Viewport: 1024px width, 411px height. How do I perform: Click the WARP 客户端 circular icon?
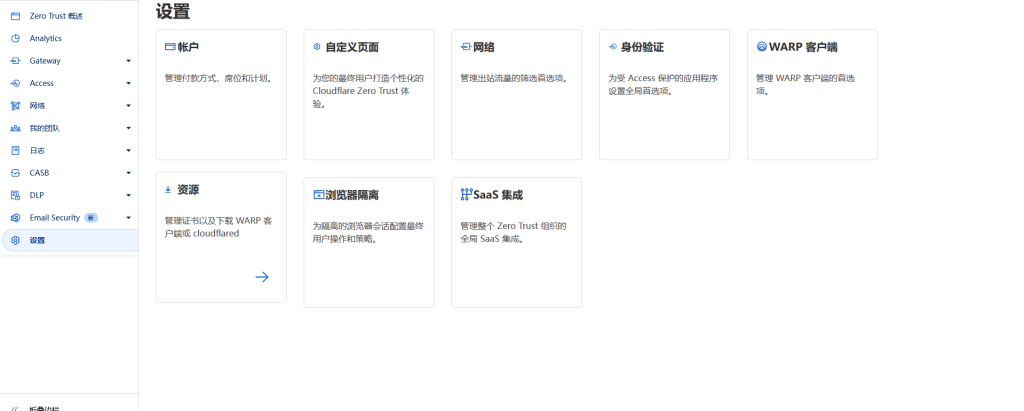pos(761,47)
